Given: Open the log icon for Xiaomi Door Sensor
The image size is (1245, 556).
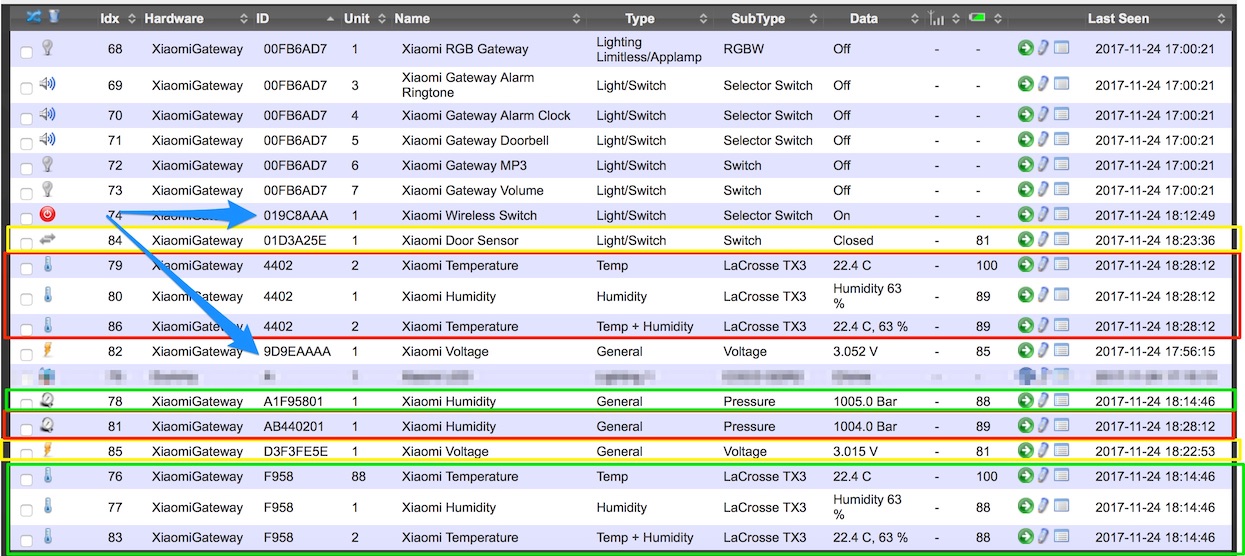Looking at the screenshot, I should point(1061,240).
